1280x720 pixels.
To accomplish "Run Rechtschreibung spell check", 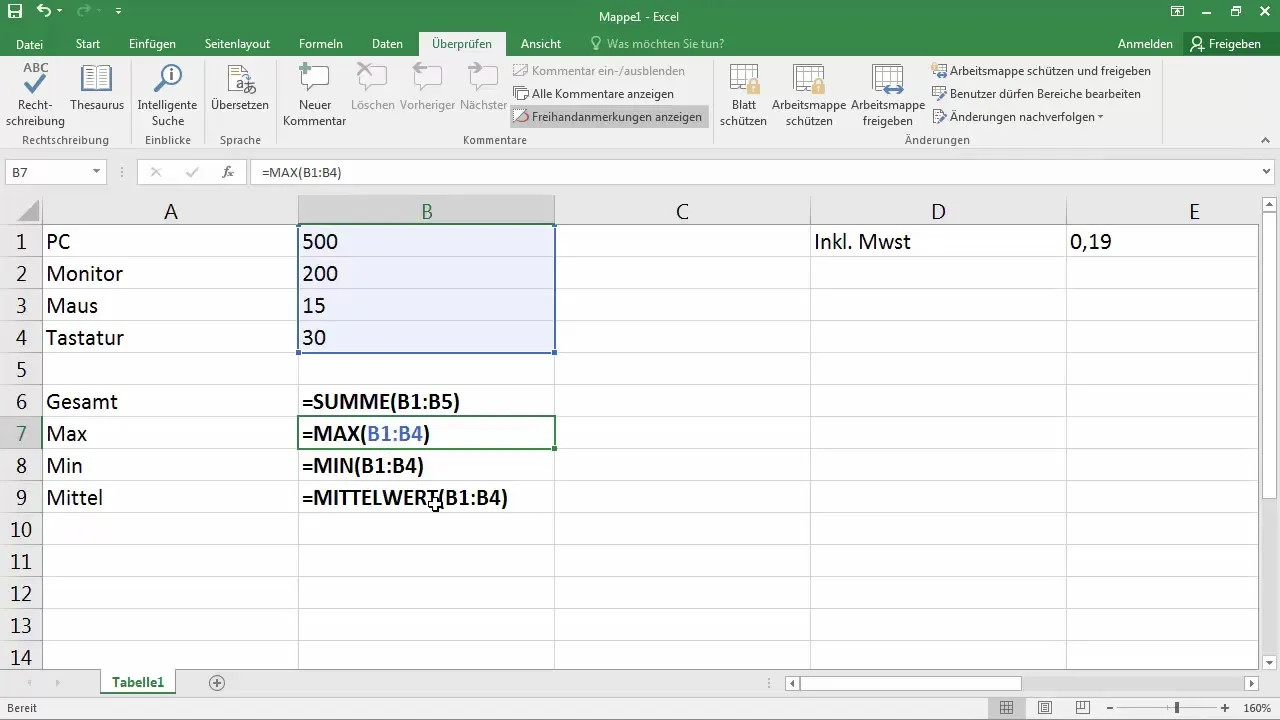I will (36, 95).
